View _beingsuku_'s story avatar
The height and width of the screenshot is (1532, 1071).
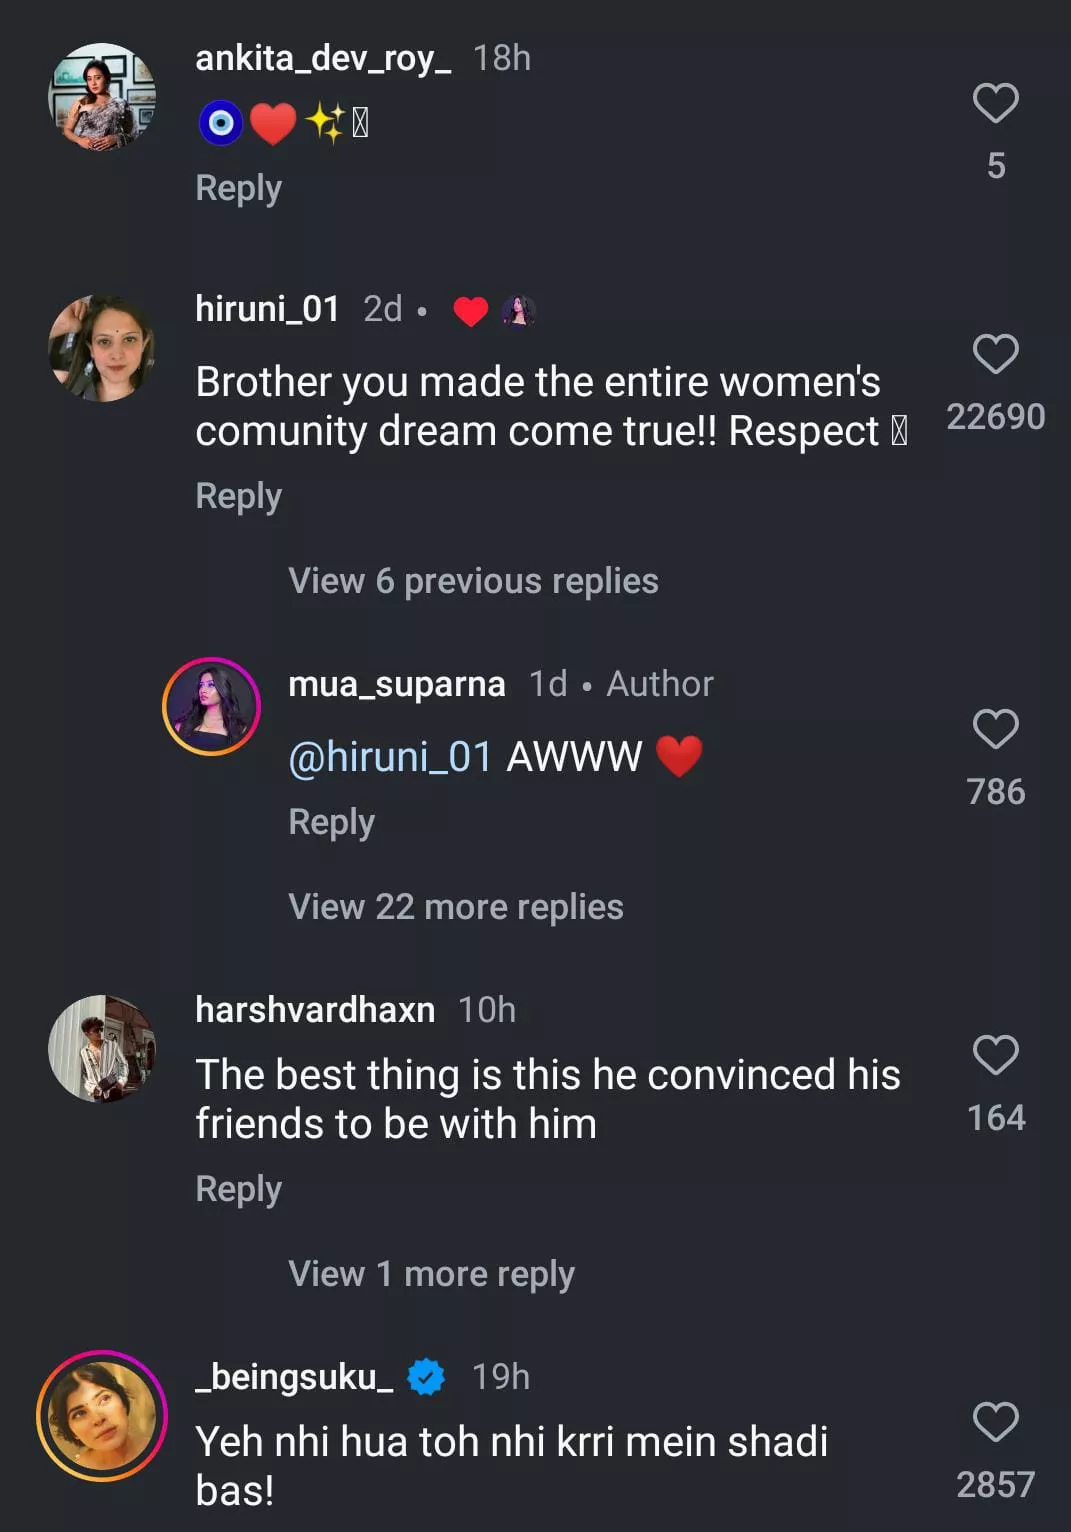pyautogui.click(x=102, y=1415)
